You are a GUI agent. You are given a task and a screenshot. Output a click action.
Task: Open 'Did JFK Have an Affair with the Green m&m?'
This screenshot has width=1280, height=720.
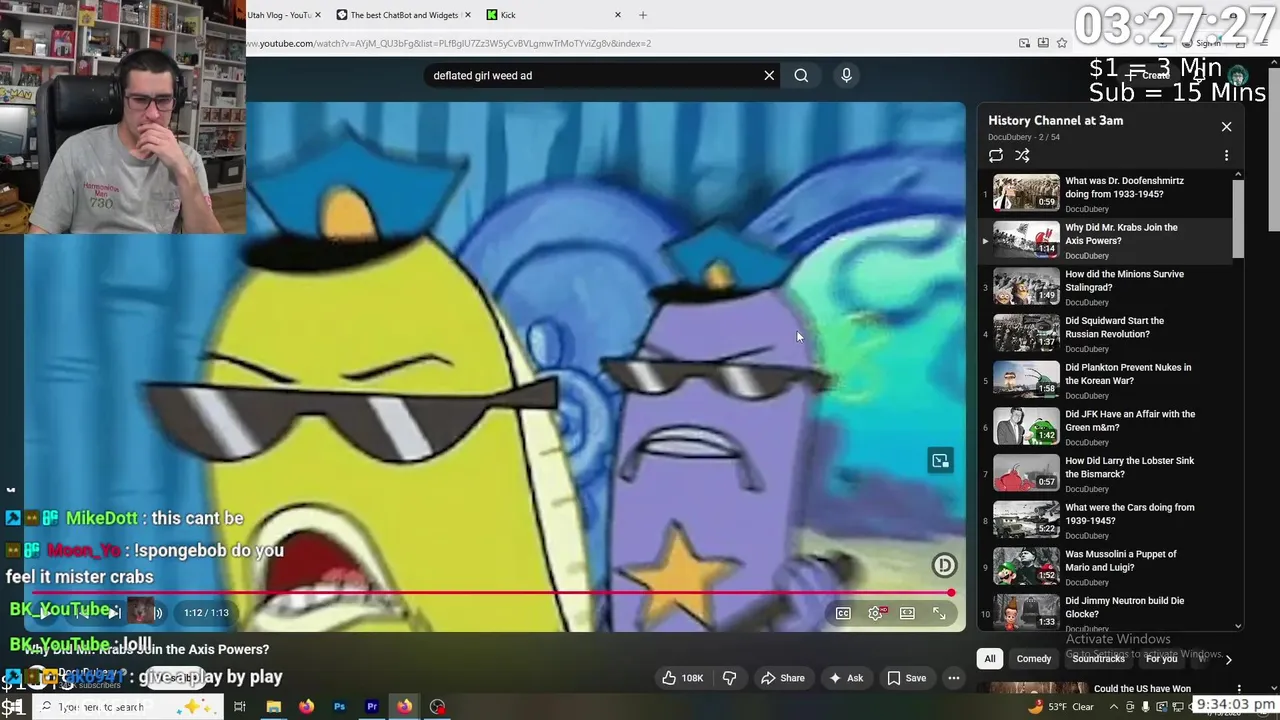pyautogui.click(x=1106, y=427)
